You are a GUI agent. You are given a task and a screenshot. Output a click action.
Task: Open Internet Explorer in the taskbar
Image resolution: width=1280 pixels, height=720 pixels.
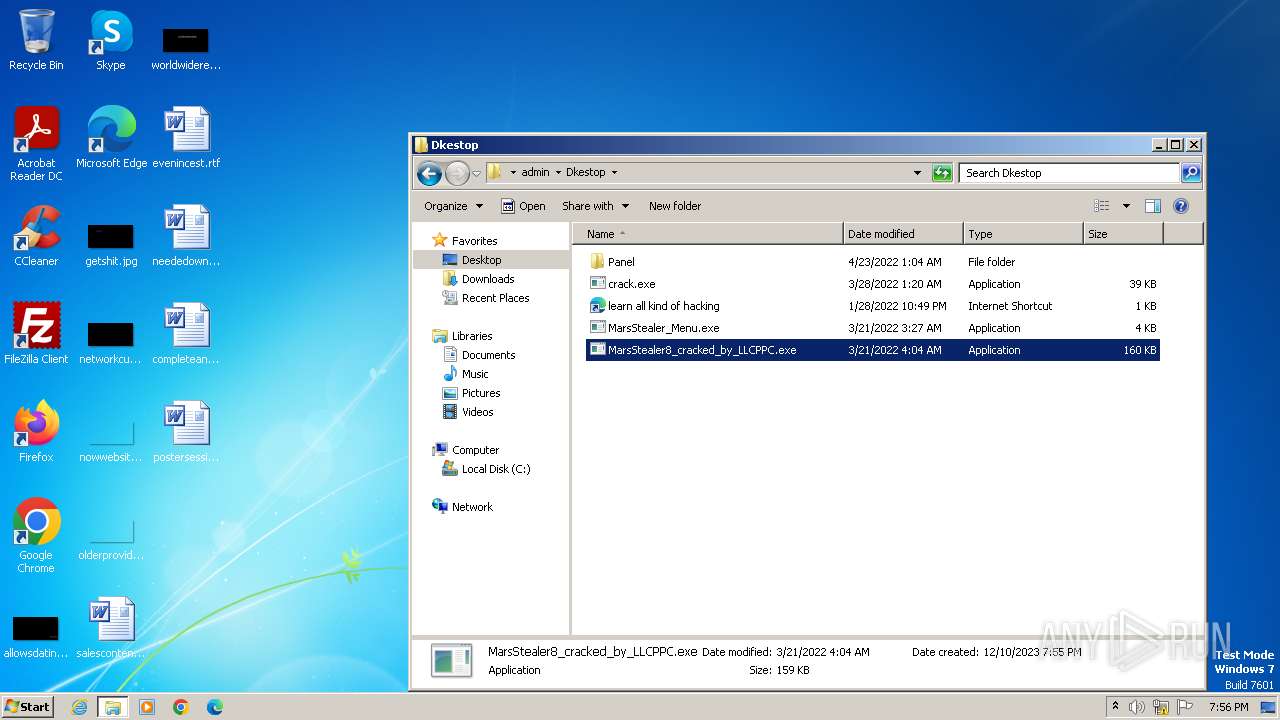coord(79,707)
